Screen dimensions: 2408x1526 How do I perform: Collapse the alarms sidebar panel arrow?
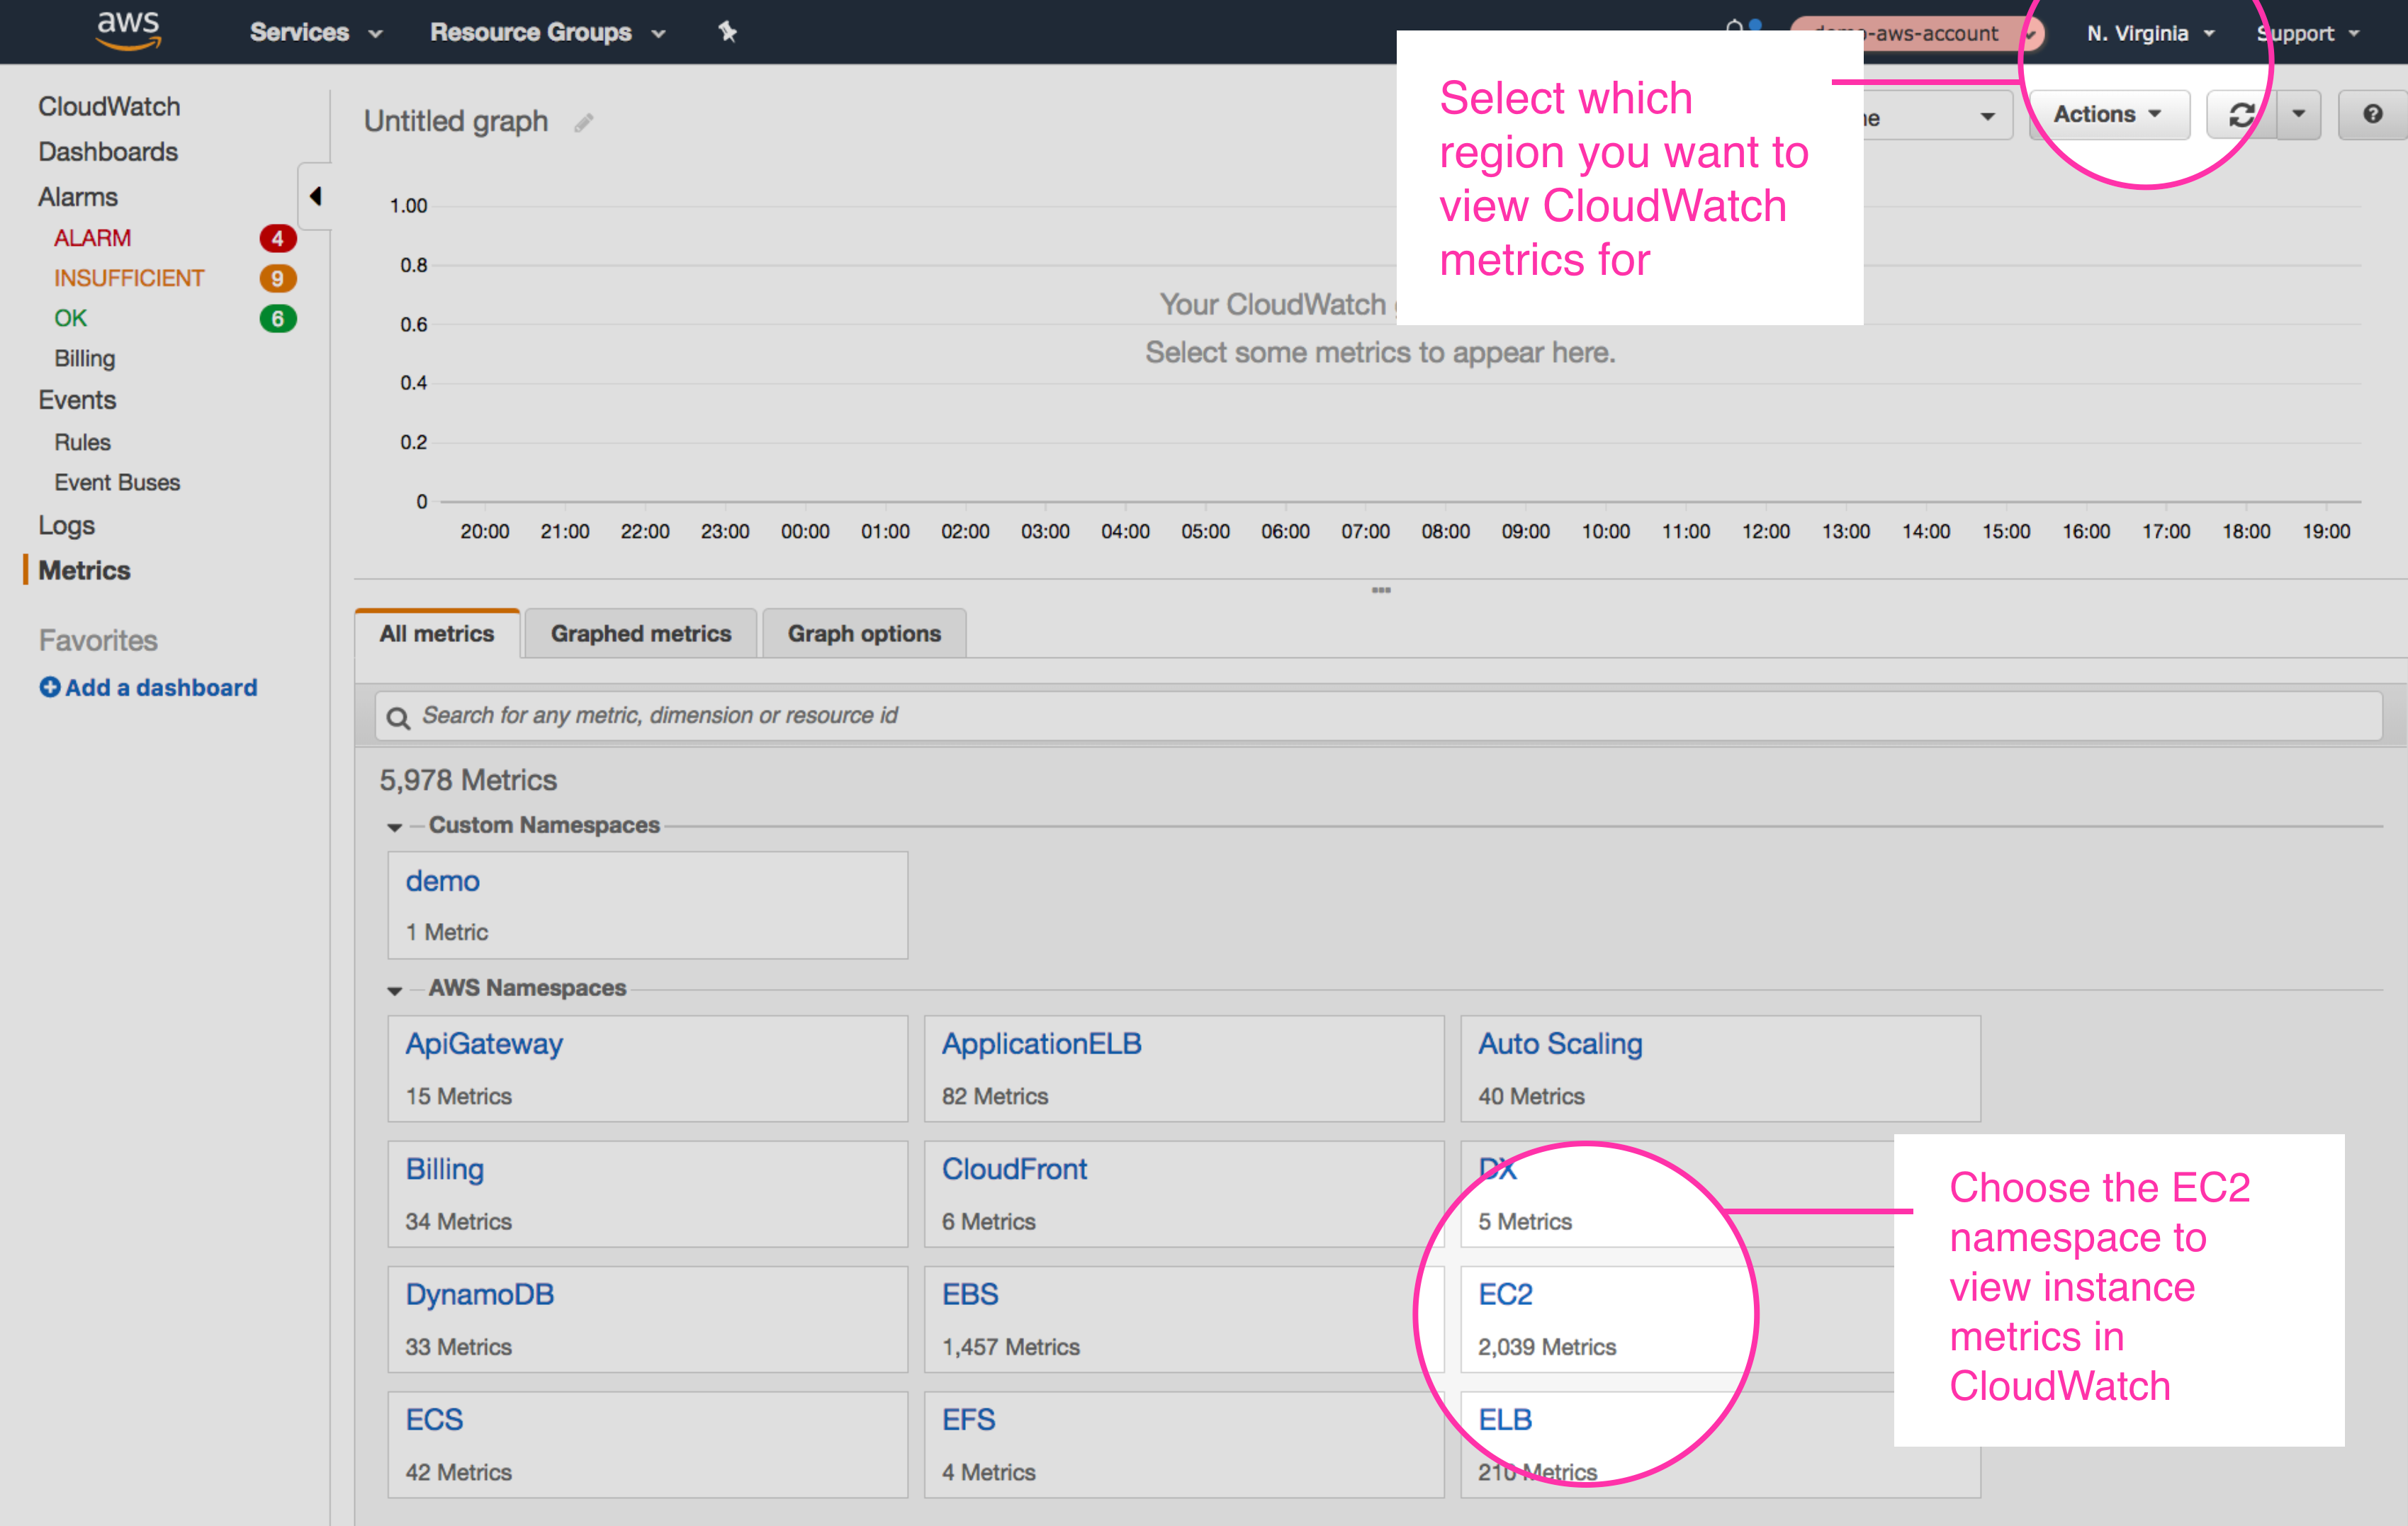[x=315, y=197]
